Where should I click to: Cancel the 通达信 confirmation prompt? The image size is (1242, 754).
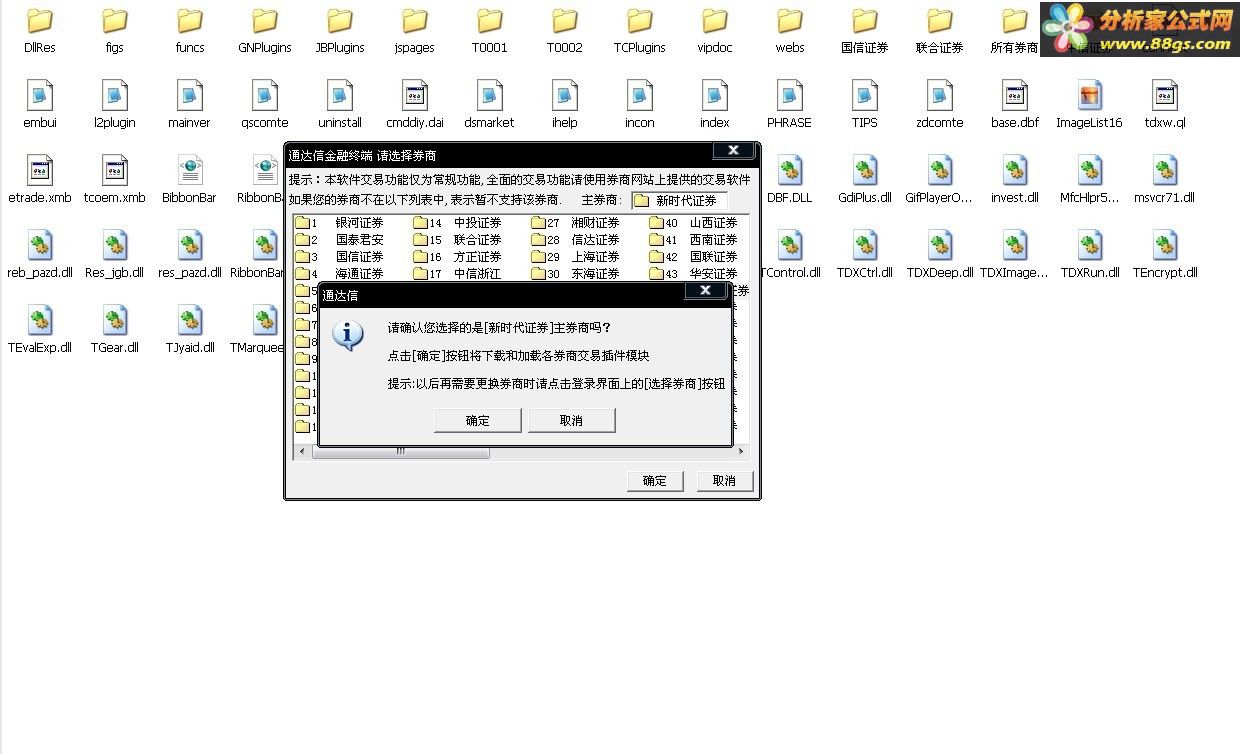[571, 421]
